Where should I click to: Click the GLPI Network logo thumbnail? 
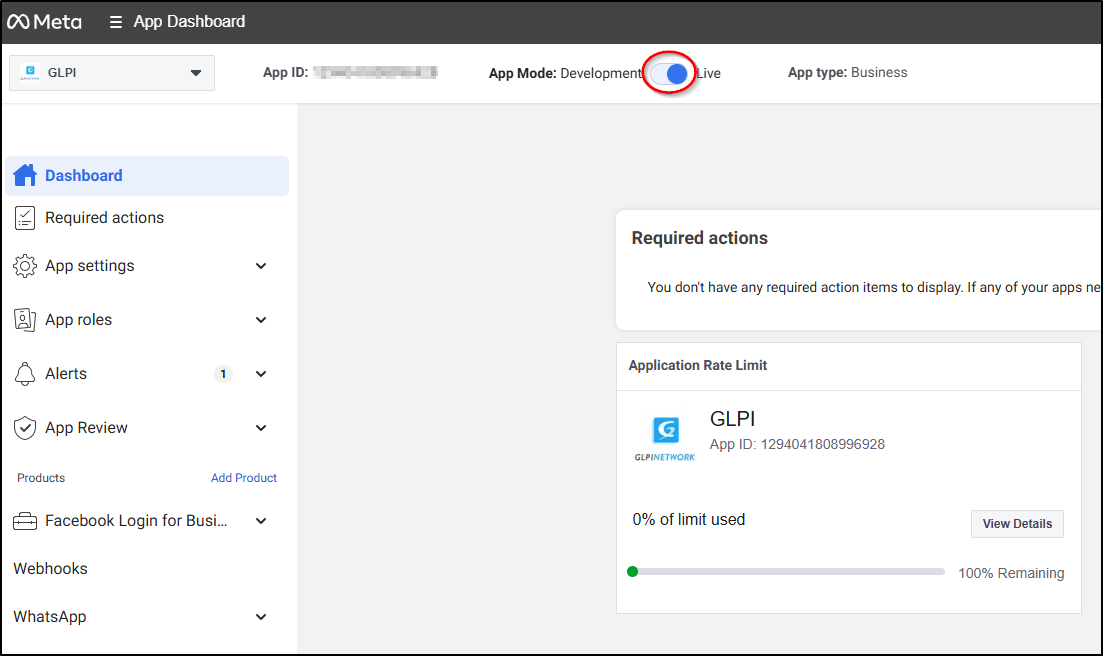click(x=665, y=438)
